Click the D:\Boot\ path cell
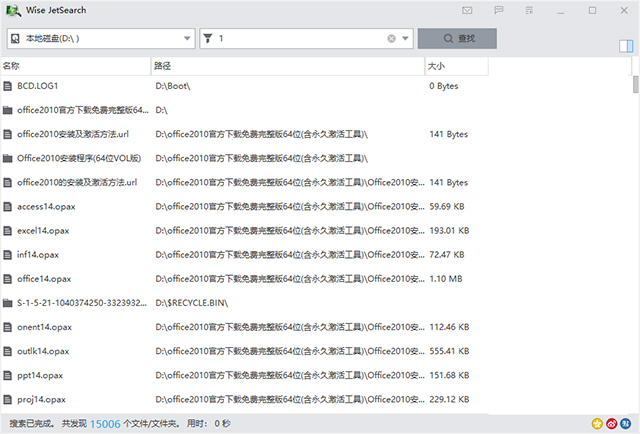Viewport: 640px width, 434px height. pyautogui.click(x=173, y=86)
